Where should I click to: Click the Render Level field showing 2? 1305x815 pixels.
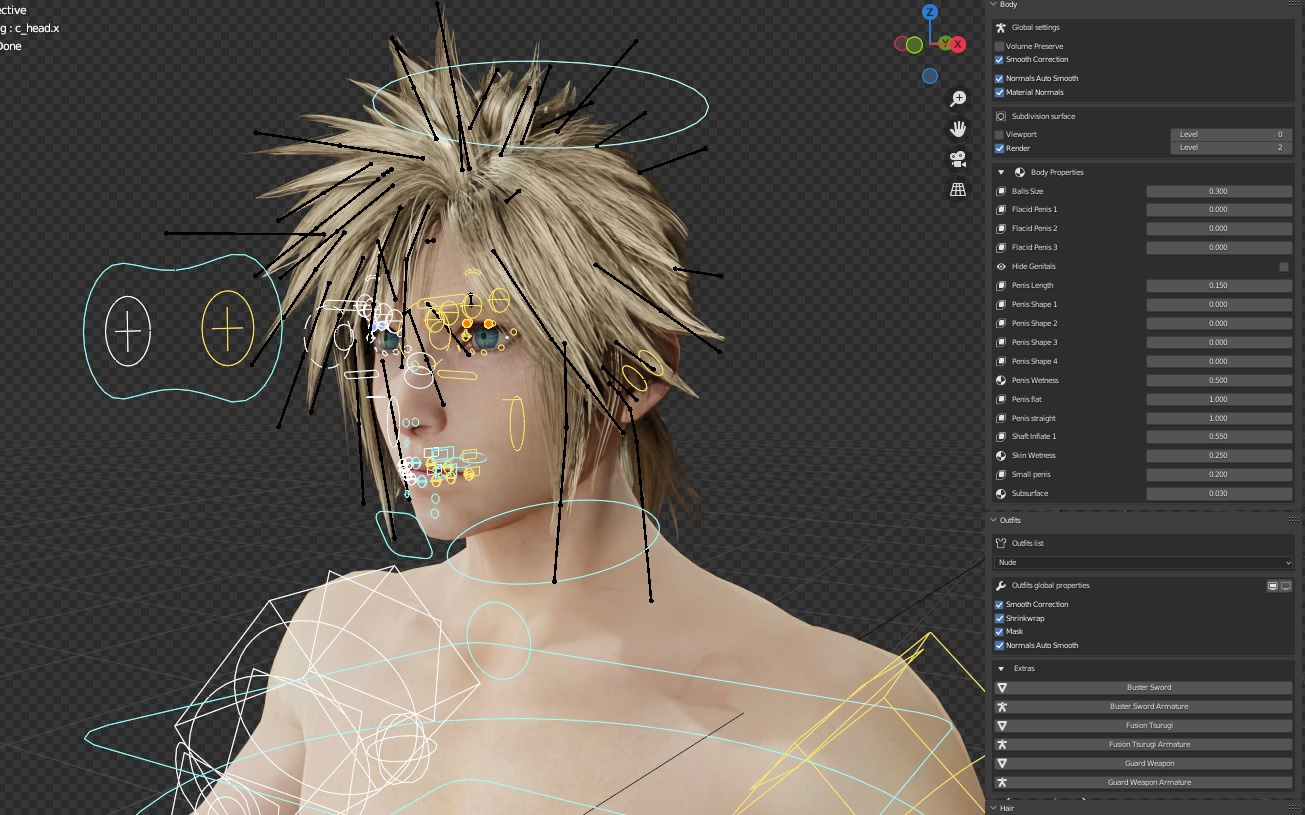pyautogui.click(x=1232, y=148)
